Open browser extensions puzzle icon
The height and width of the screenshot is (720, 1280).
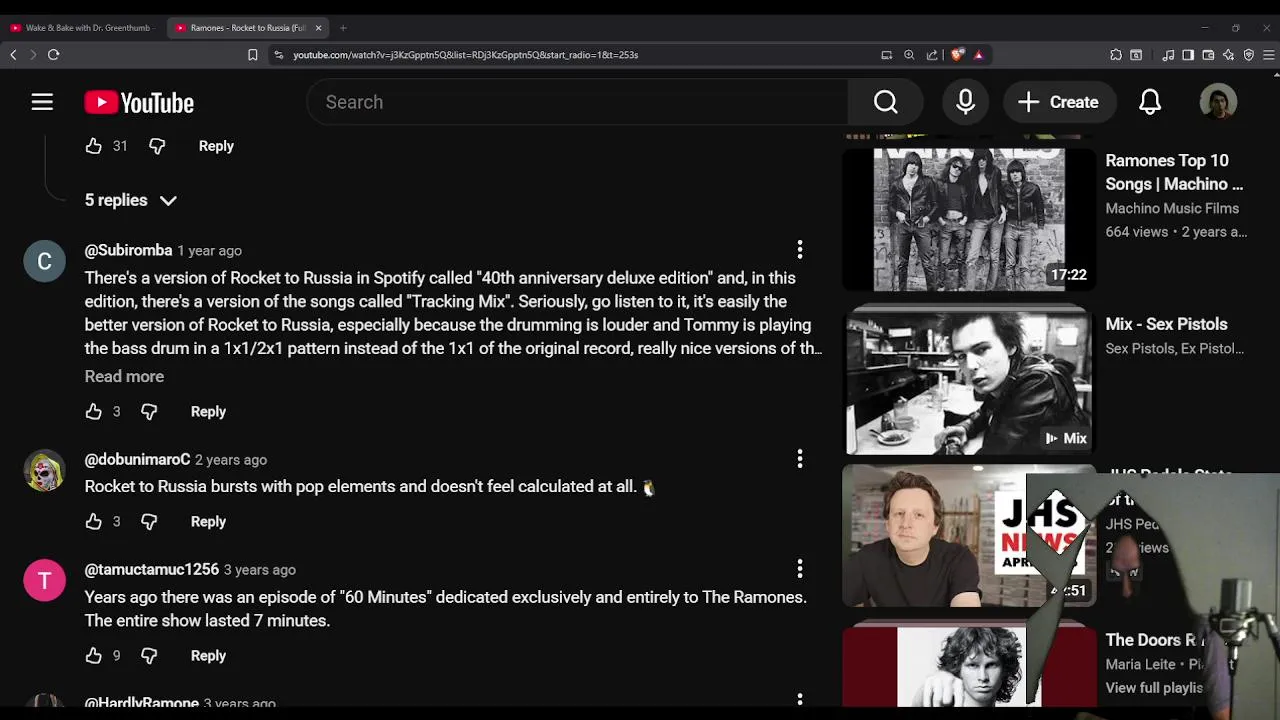(1116, 55)
